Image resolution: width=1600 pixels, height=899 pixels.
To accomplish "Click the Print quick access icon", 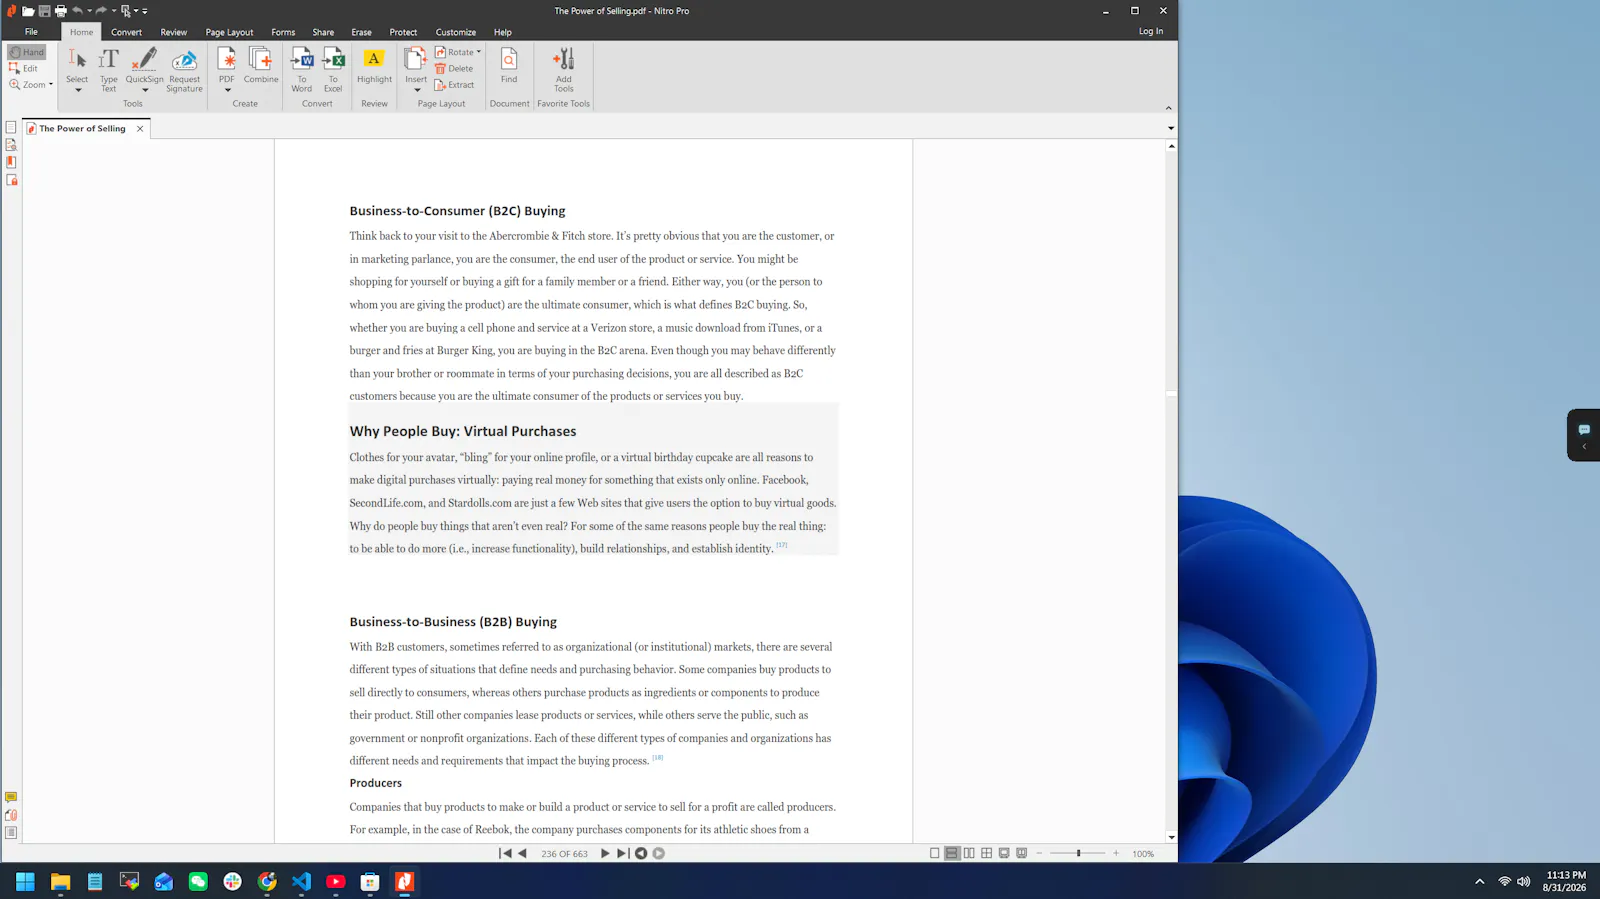I will tap(60, 11).
